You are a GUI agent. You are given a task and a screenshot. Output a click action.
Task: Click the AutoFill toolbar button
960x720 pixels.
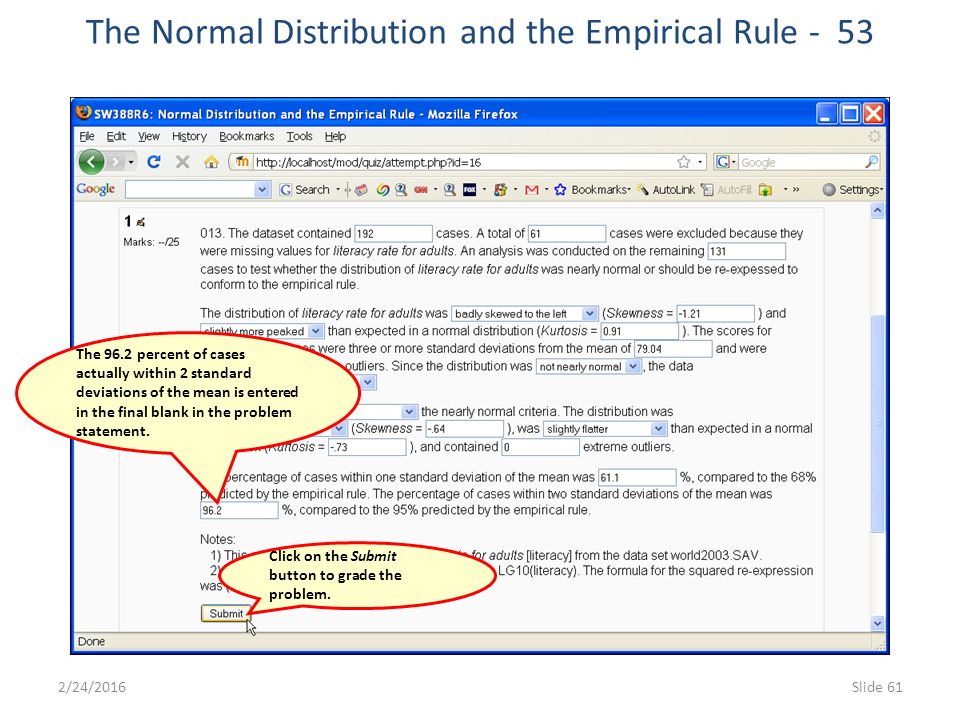(x=726, y=190)
